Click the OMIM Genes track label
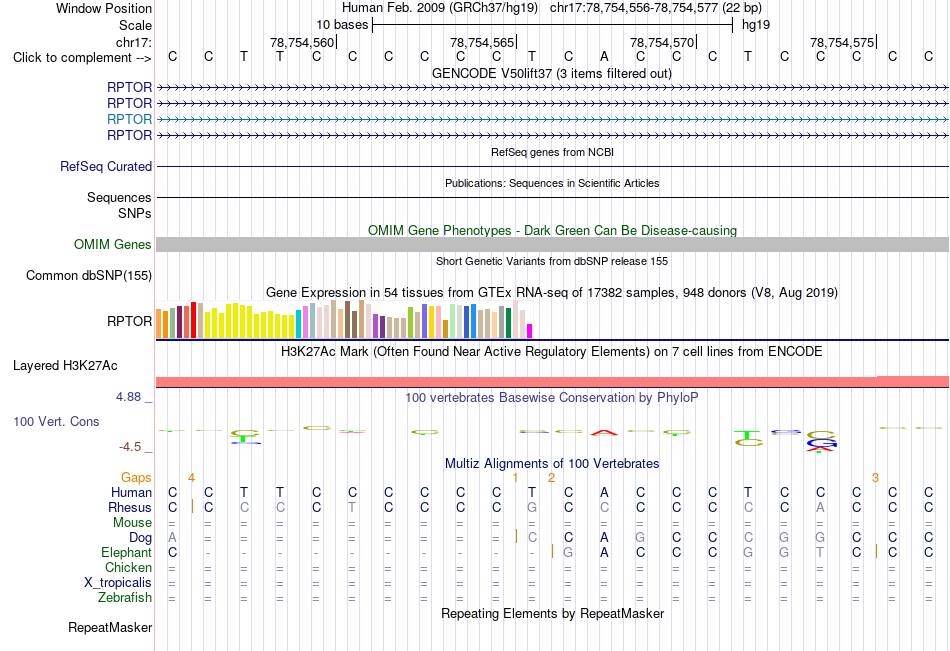This screenshot has height=651, width=950. [x=112, y=244]
